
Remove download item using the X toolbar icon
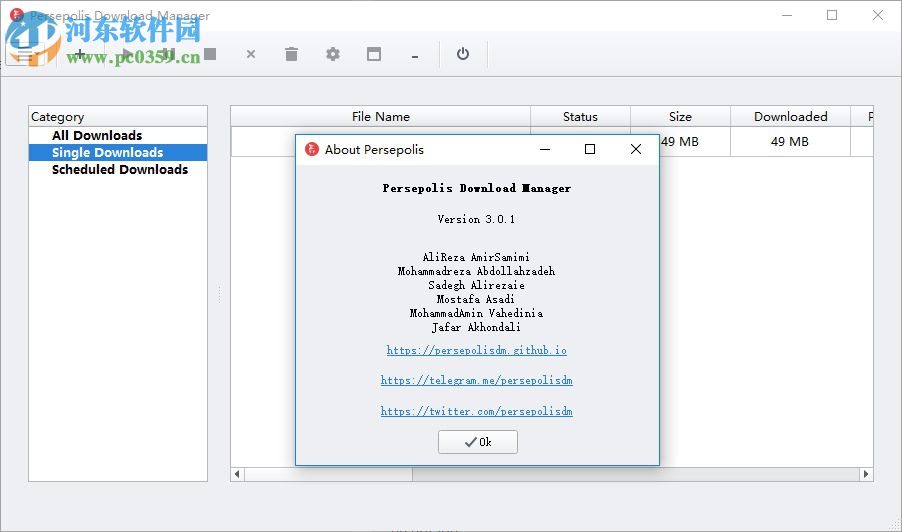pos(251,54)
